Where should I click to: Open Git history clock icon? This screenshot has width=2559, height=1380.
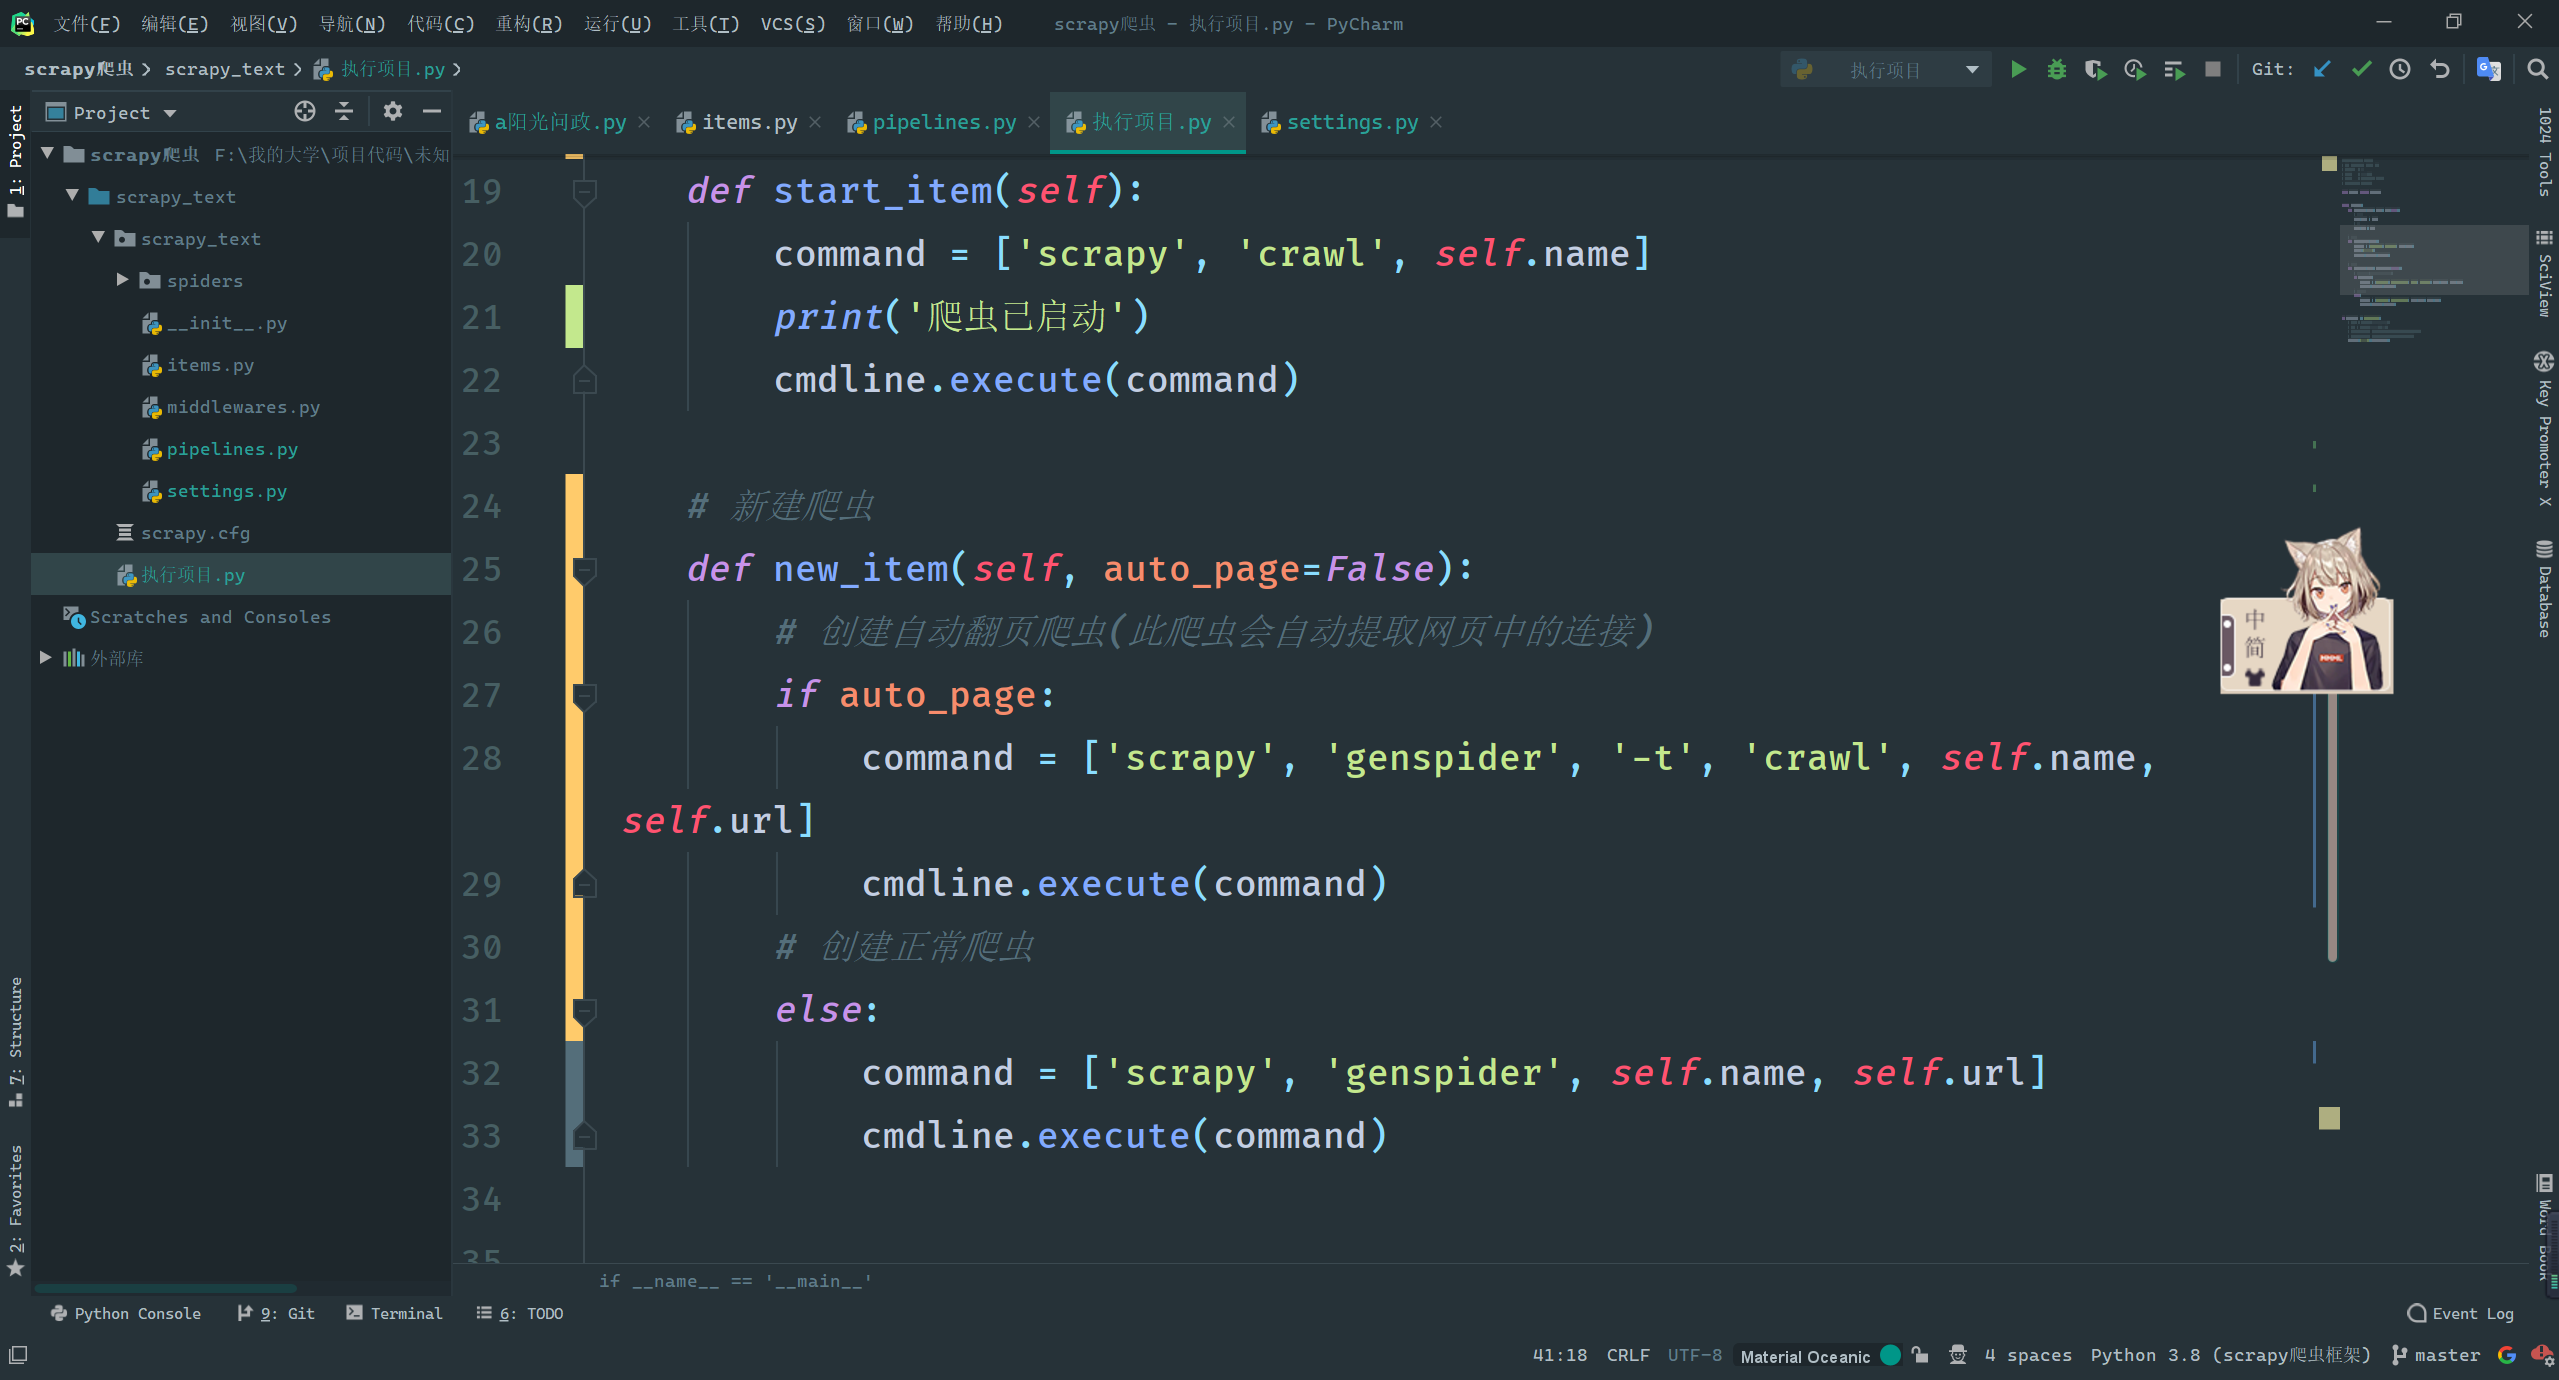[x=2400, y=69]
